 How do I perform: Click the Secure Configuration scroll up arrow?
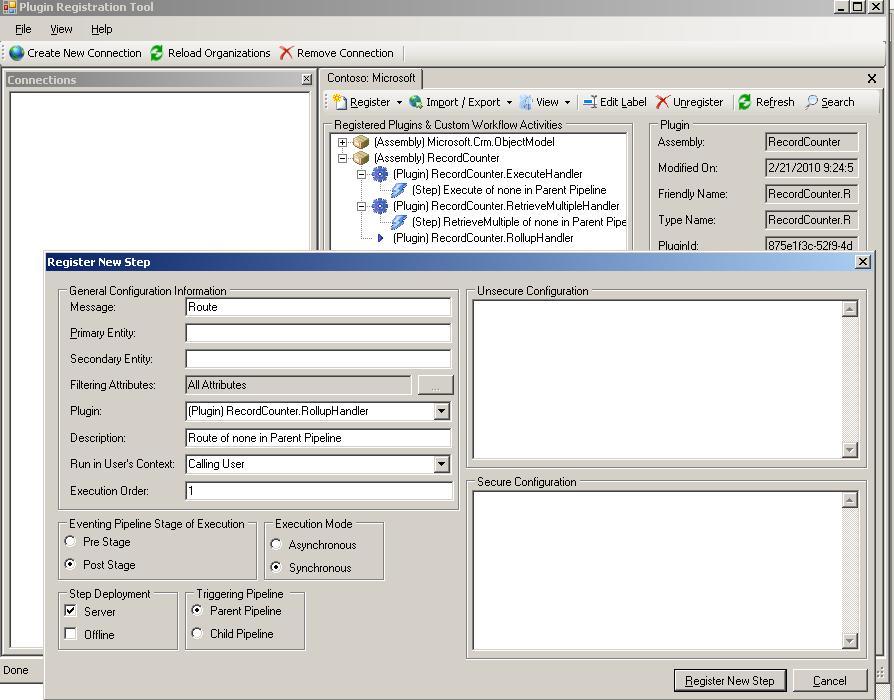850,500
